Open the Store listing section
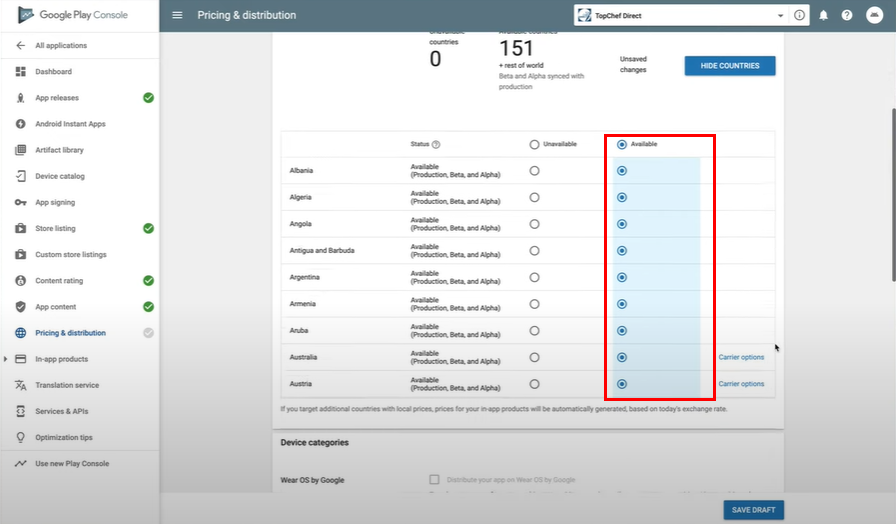The height and width of the screenshot is (524, 896). coord(55,228)
